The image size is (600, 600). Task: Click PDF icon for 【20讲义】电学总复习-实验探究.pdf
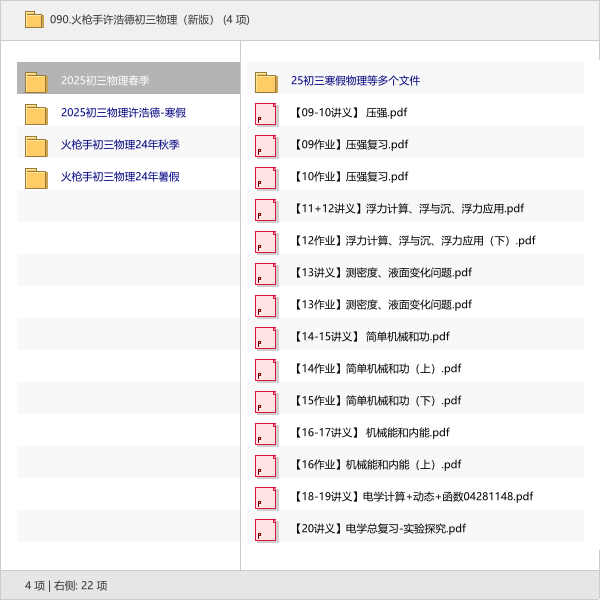click(266, 529)
